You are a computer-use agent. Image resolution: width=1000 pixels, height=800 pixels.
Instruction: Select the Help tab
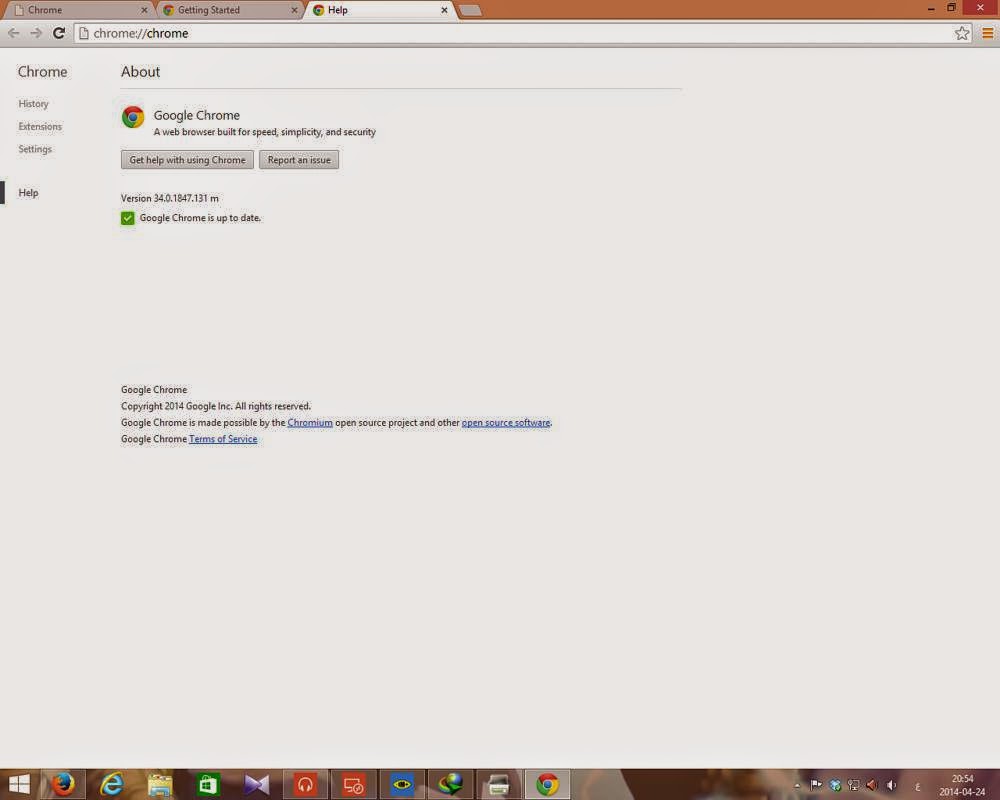379,10
